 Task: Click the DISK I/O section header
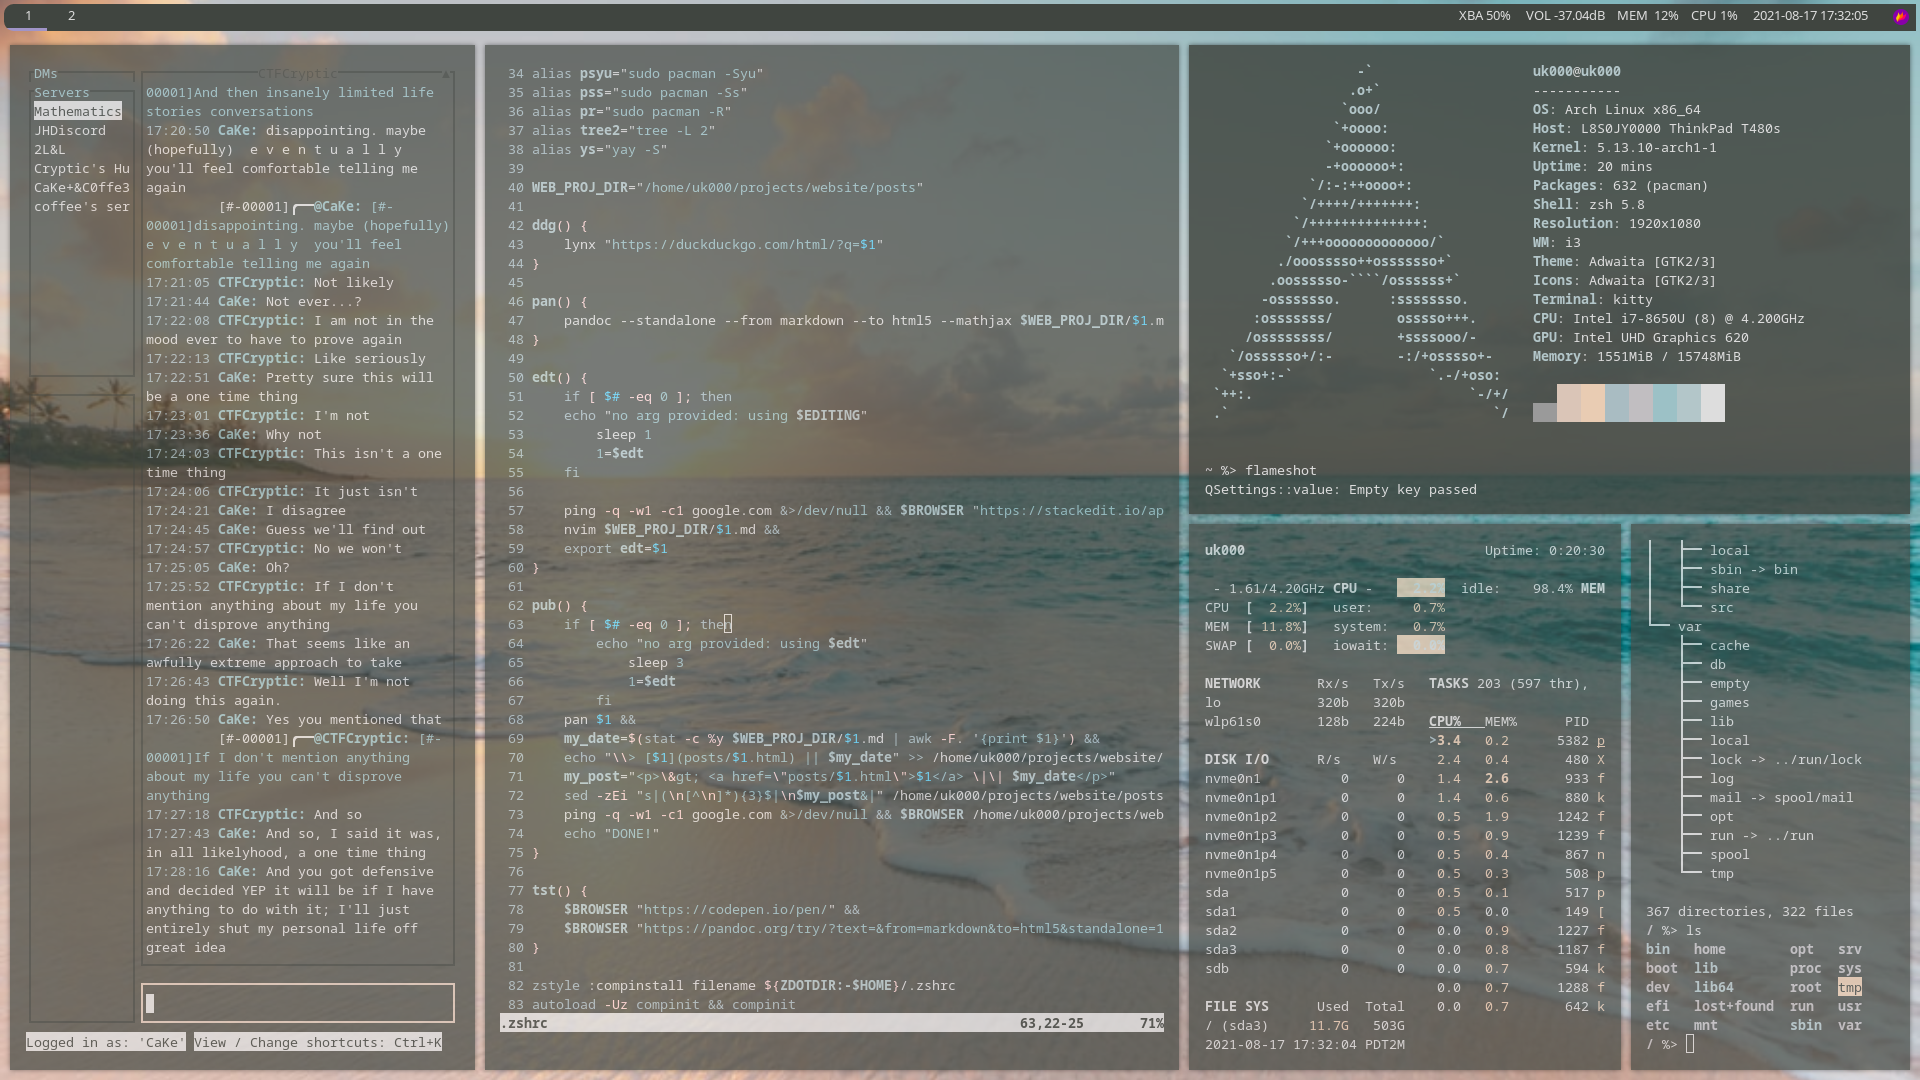pyautogui.click(x=1237, y=760)
